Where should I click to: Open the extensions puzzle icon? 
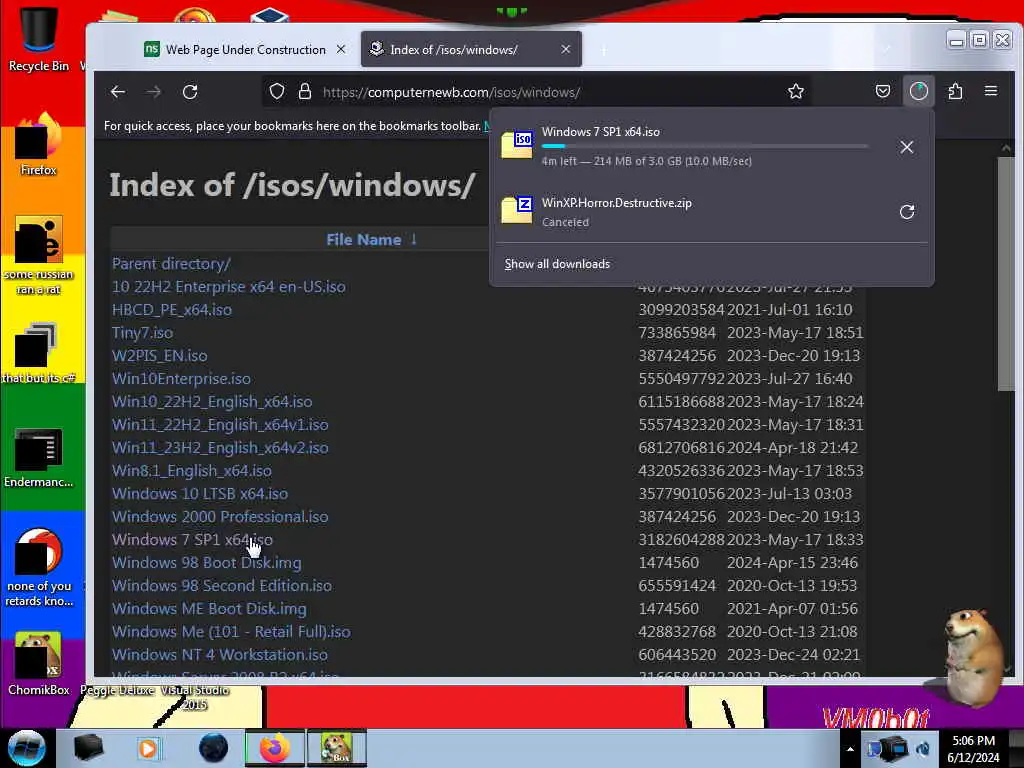coord(955,91)
